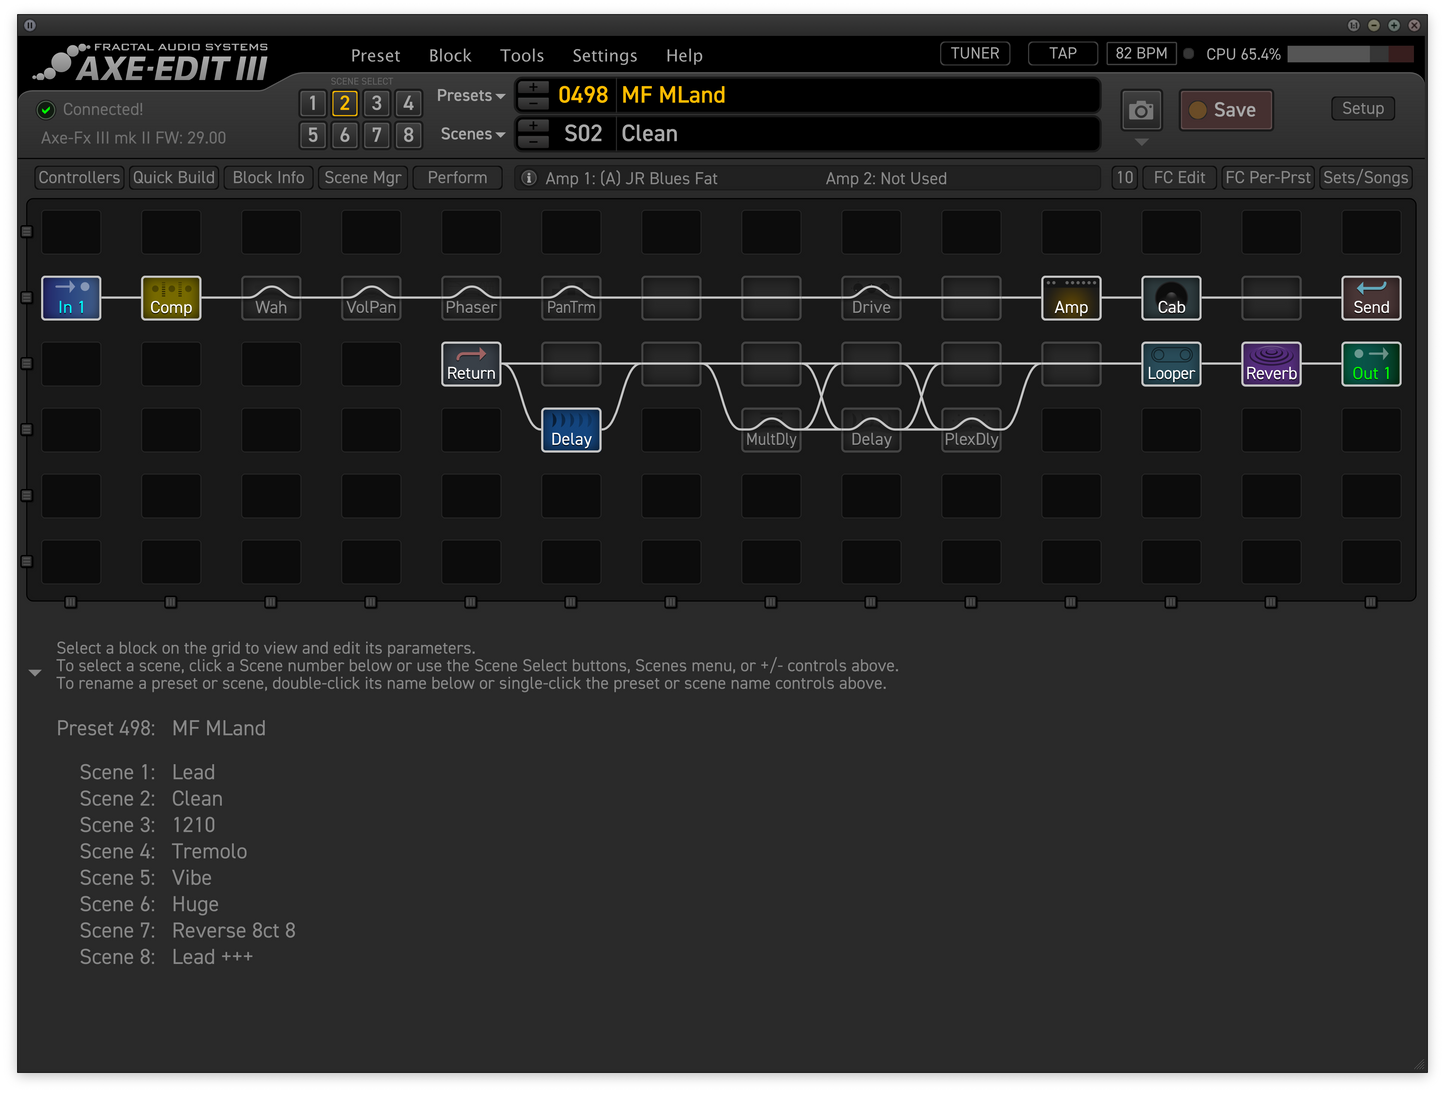Open the TUNER
This screenshot has height=1093, width=1445.
tap(974, 53)
